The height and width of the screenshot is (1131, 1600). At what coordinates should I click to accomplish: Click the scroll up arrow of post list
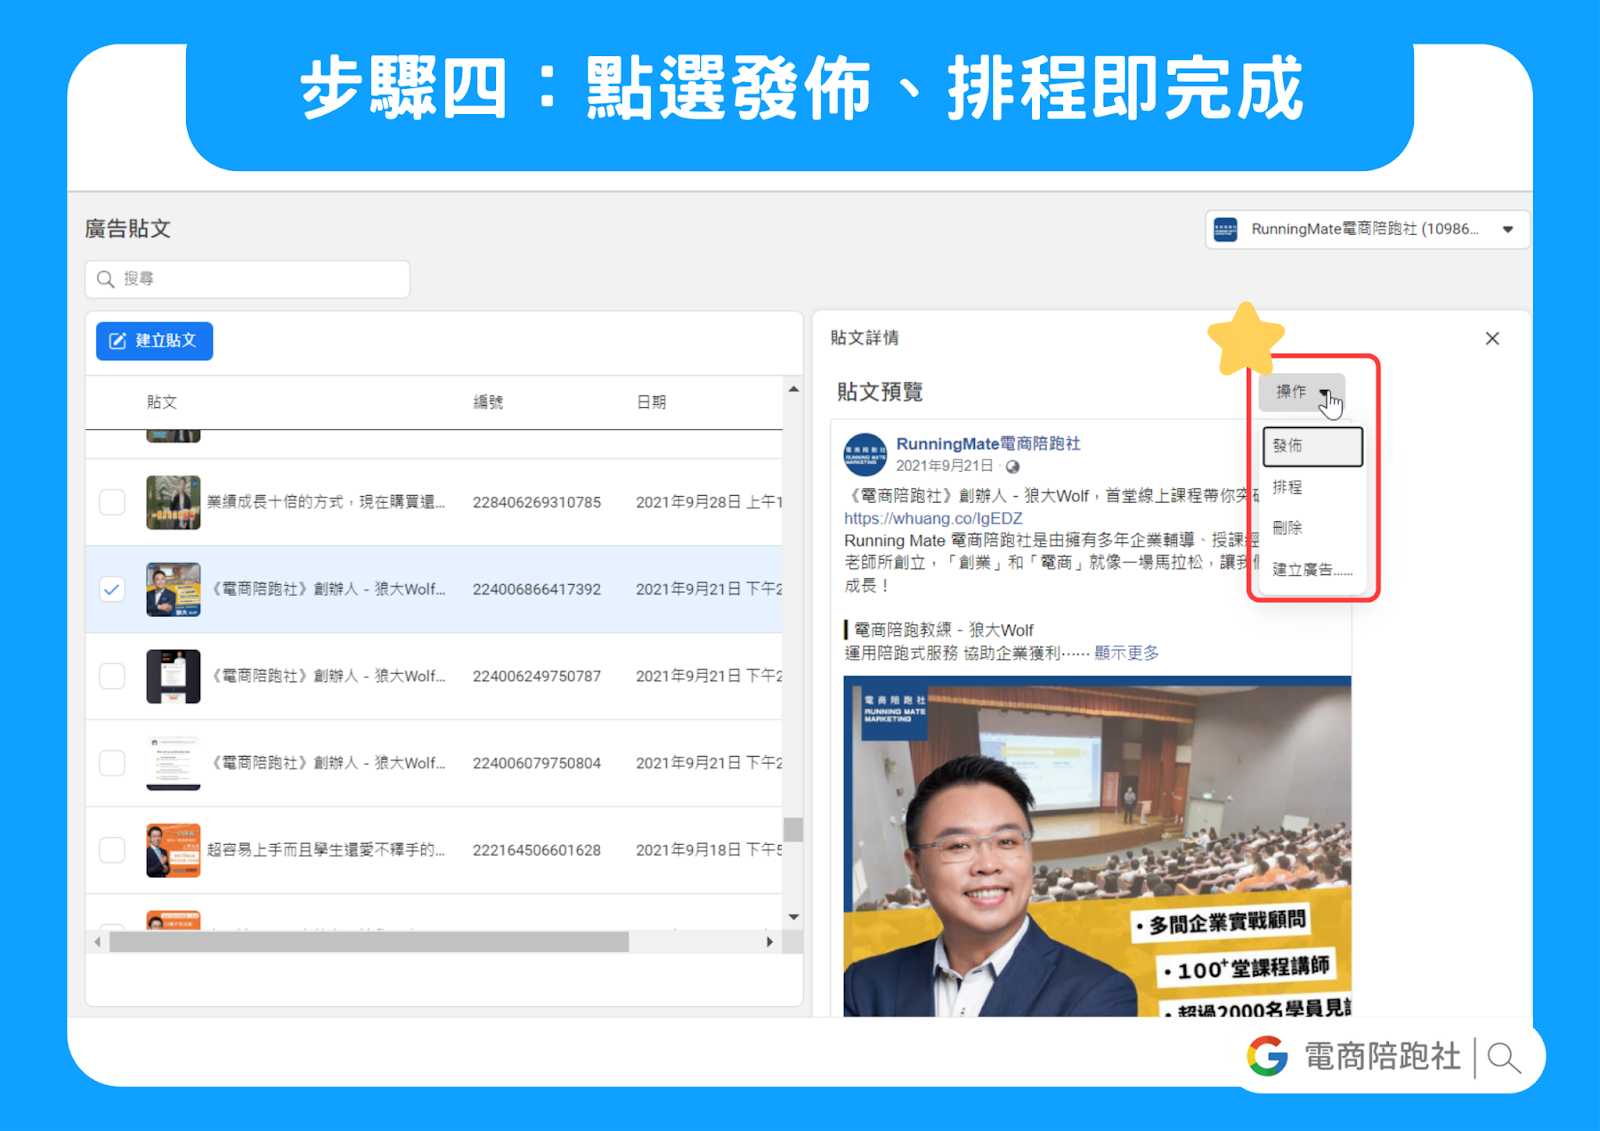tap(793, 389)
